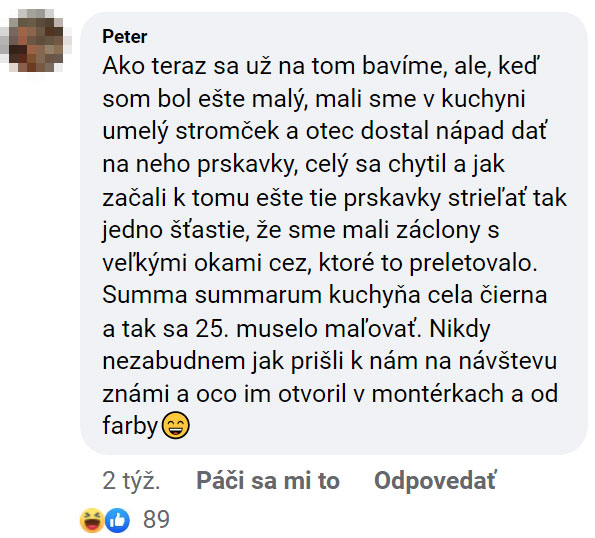Viewport: 595px width, 538px height.
Task: Click 'Odpovedať' to reply to Peter
Action: point(435,481)
